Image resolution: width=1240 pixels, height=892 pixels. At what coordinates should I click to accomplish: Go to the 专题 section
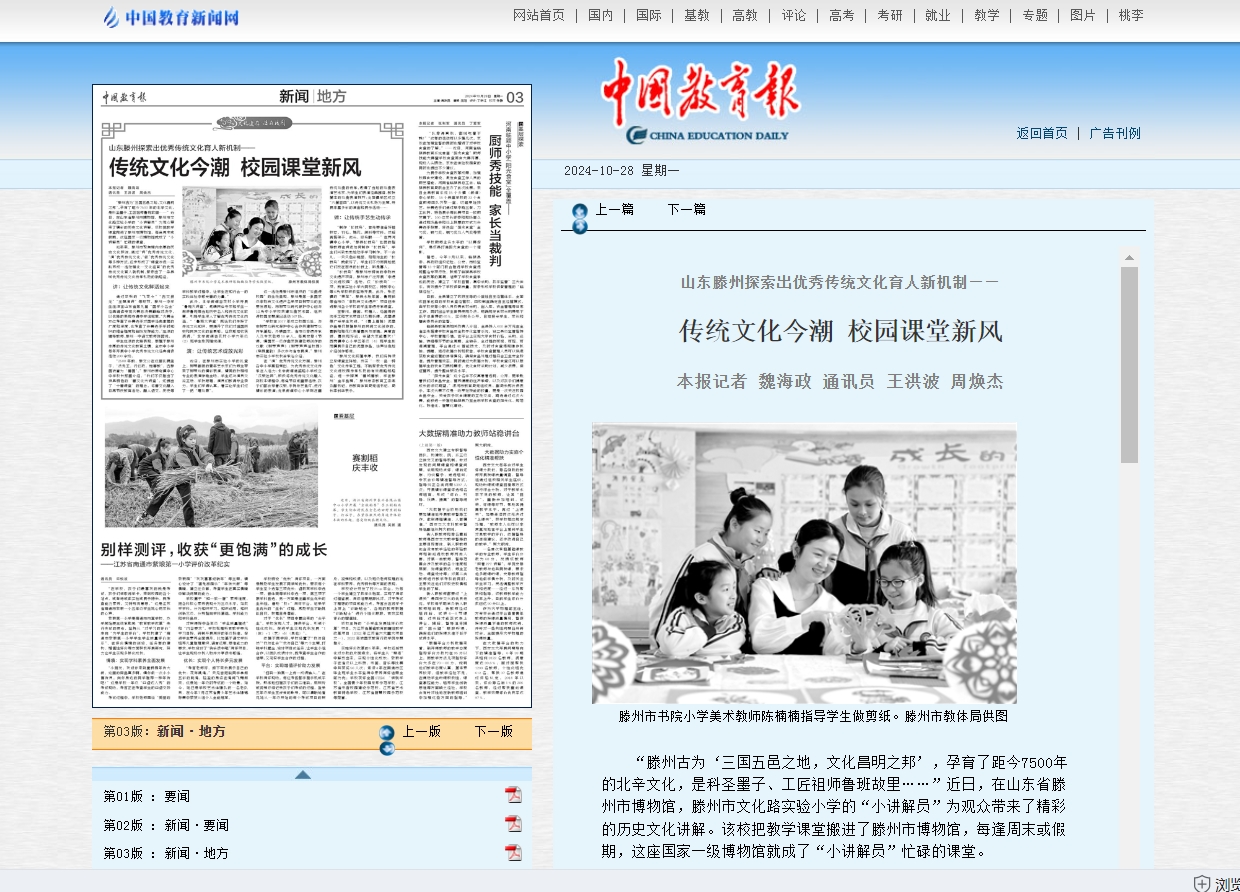point(1035,15)
